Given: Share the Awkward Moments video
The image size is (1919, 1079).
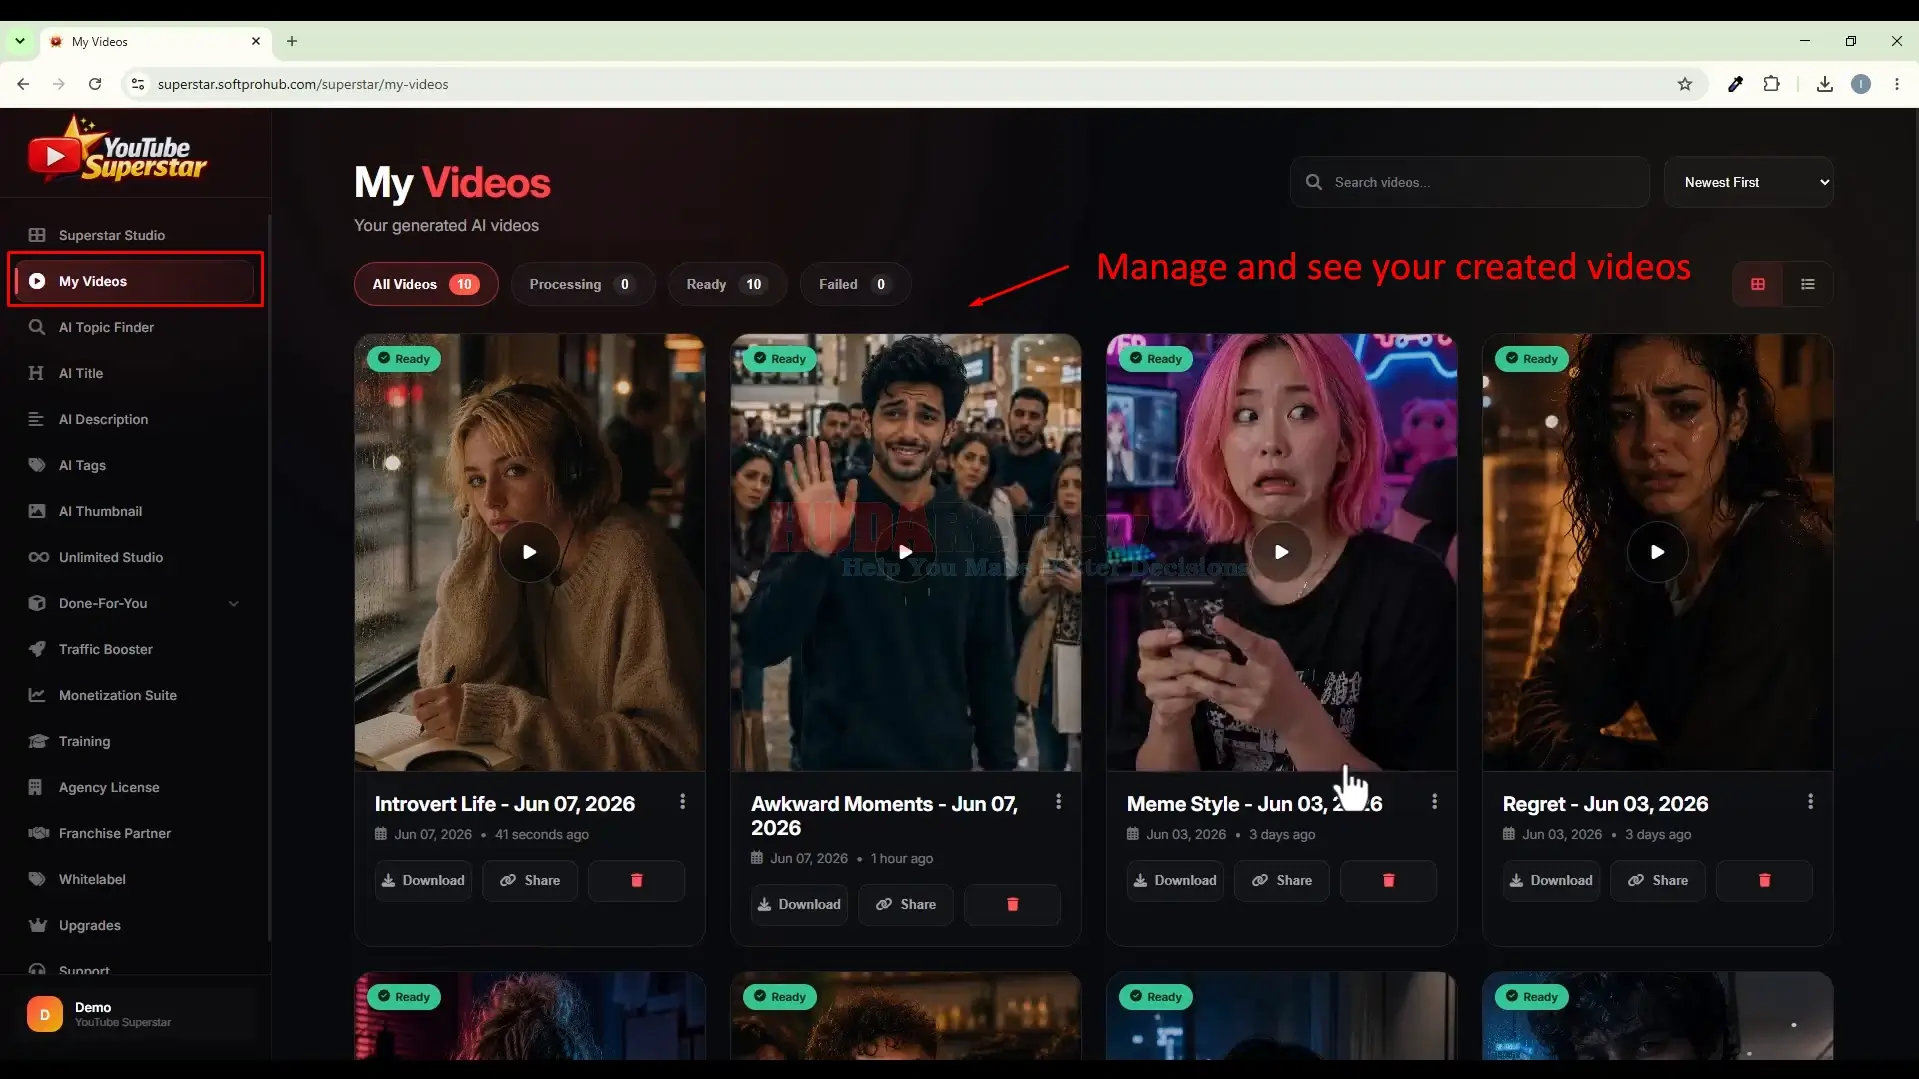Looking at the screenshot, I should 906,904.
